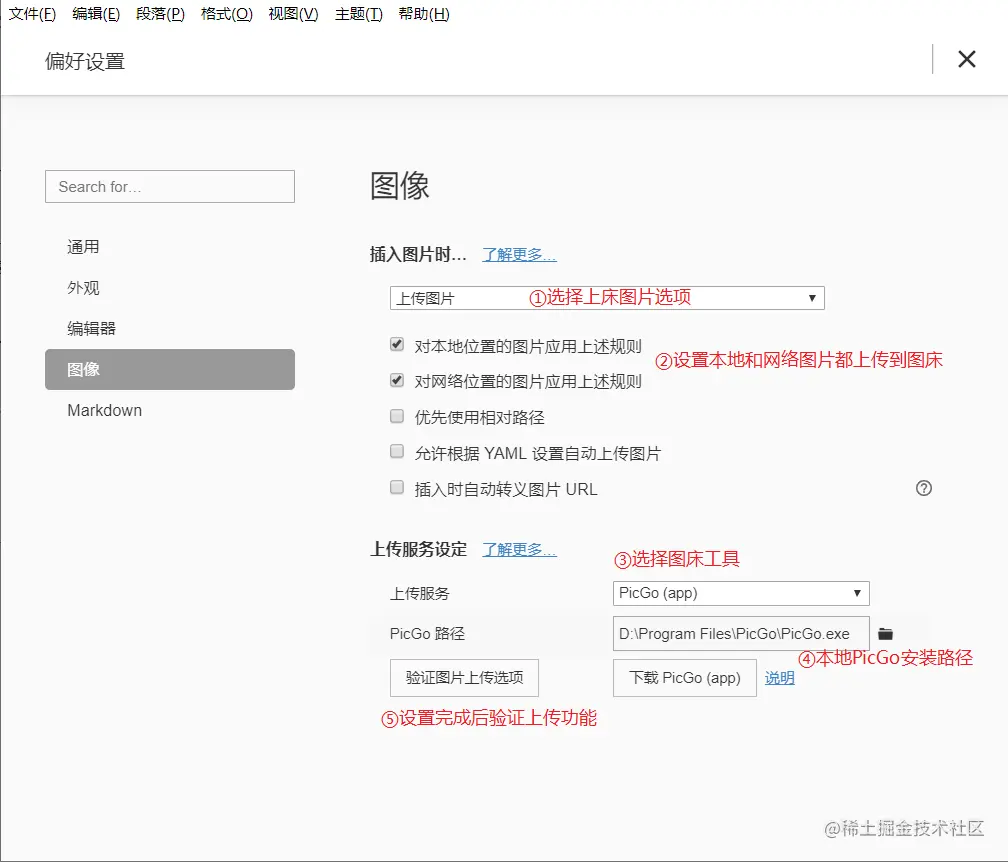Click 下载 PicGo (app) button
Image resolution: width=1008 pixels, height=862 pixels.
685,678
